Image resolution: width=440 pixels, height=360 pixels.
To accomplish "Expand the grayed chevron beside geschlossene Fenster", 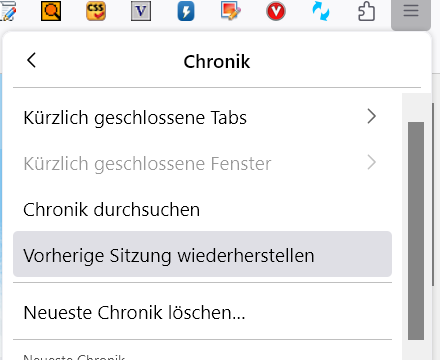I will tap(371, 162).
